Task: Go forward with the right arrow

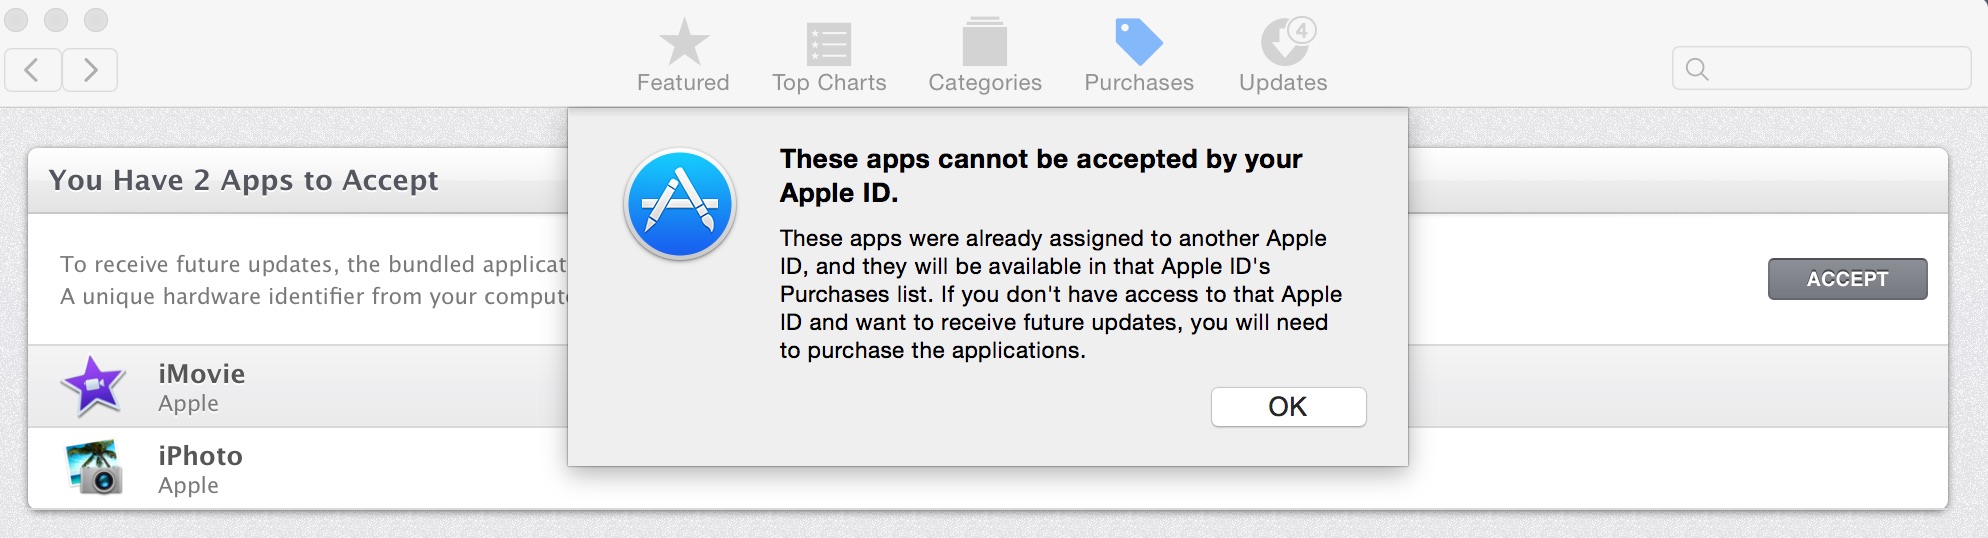Action: coord(90,70)
